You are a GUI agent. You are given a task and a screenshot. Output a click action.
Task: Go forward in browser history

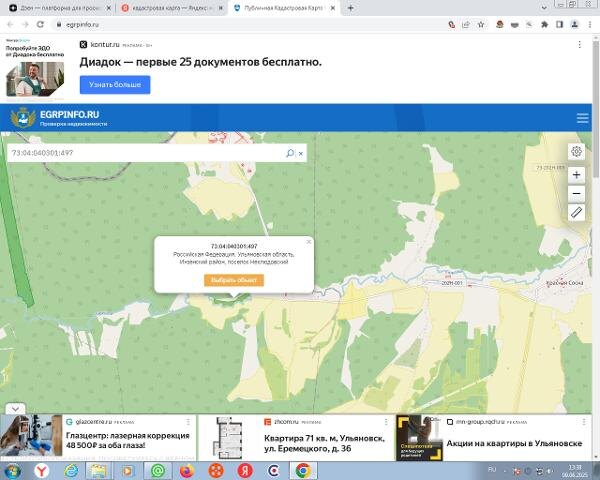coord(25,24)
